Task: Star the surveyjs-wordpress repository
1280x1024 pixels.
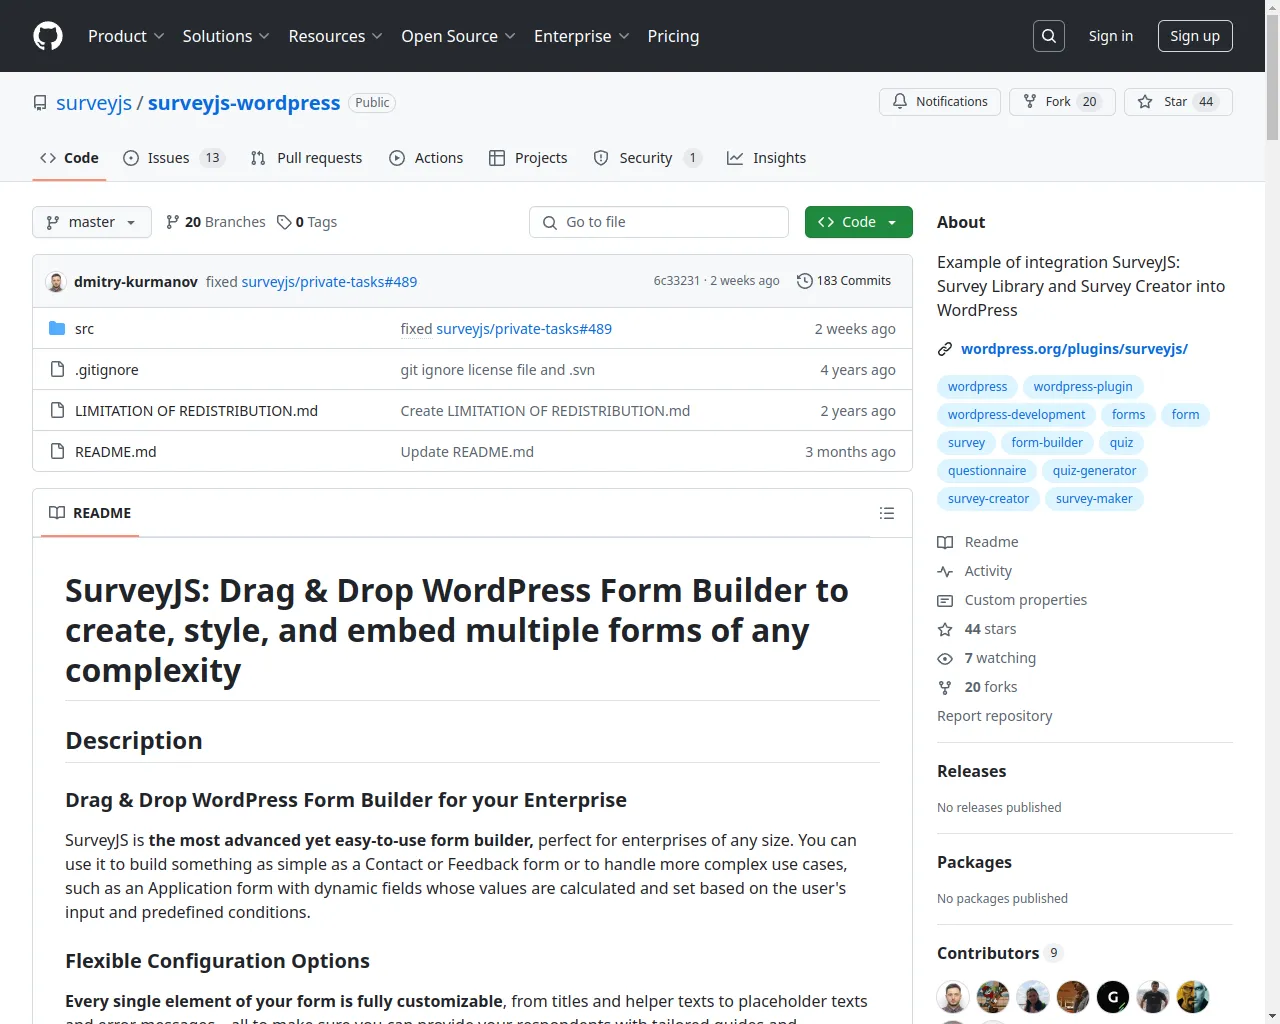Action: pos(1178,102)
